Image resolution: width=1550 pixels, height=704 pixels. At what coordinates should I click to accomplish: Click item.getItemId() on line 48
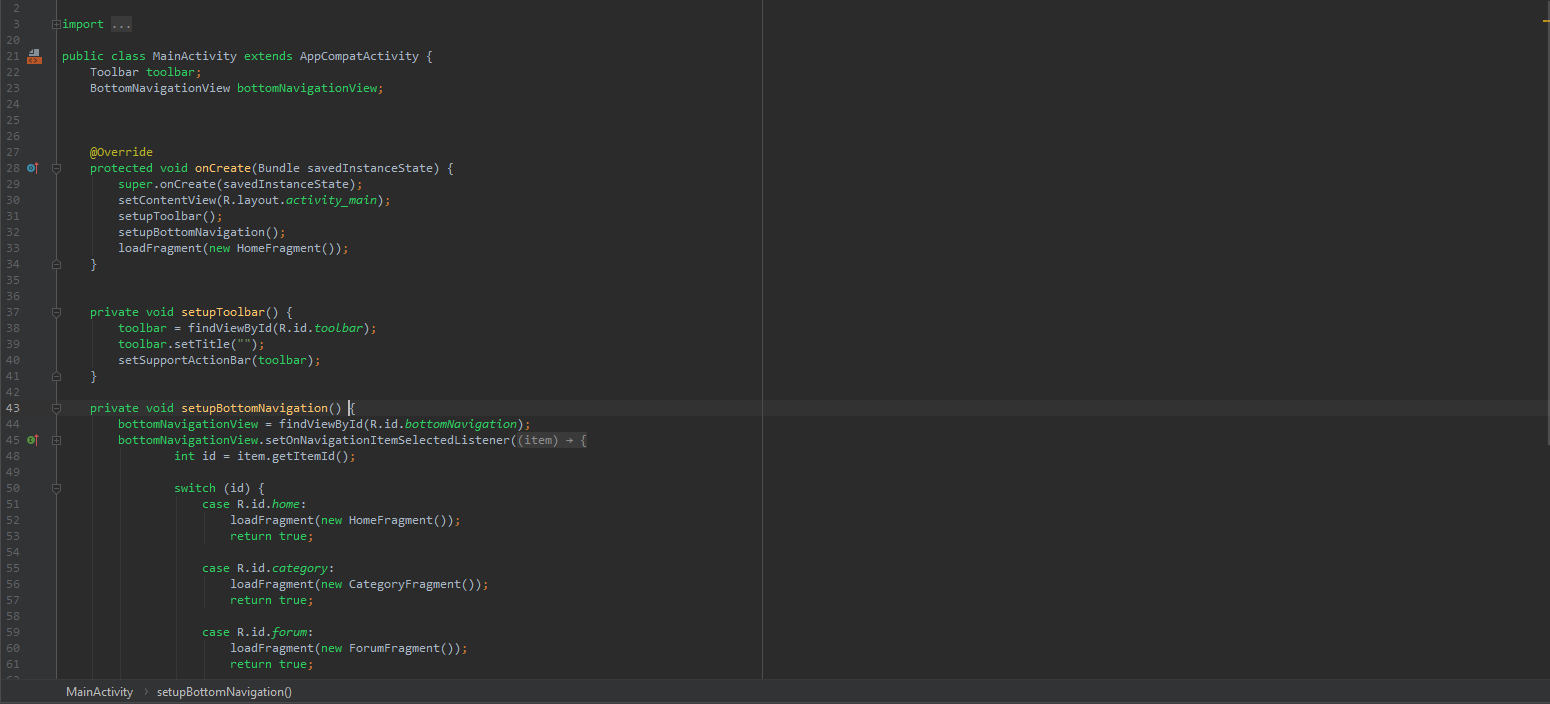click(x=293, y=456)
